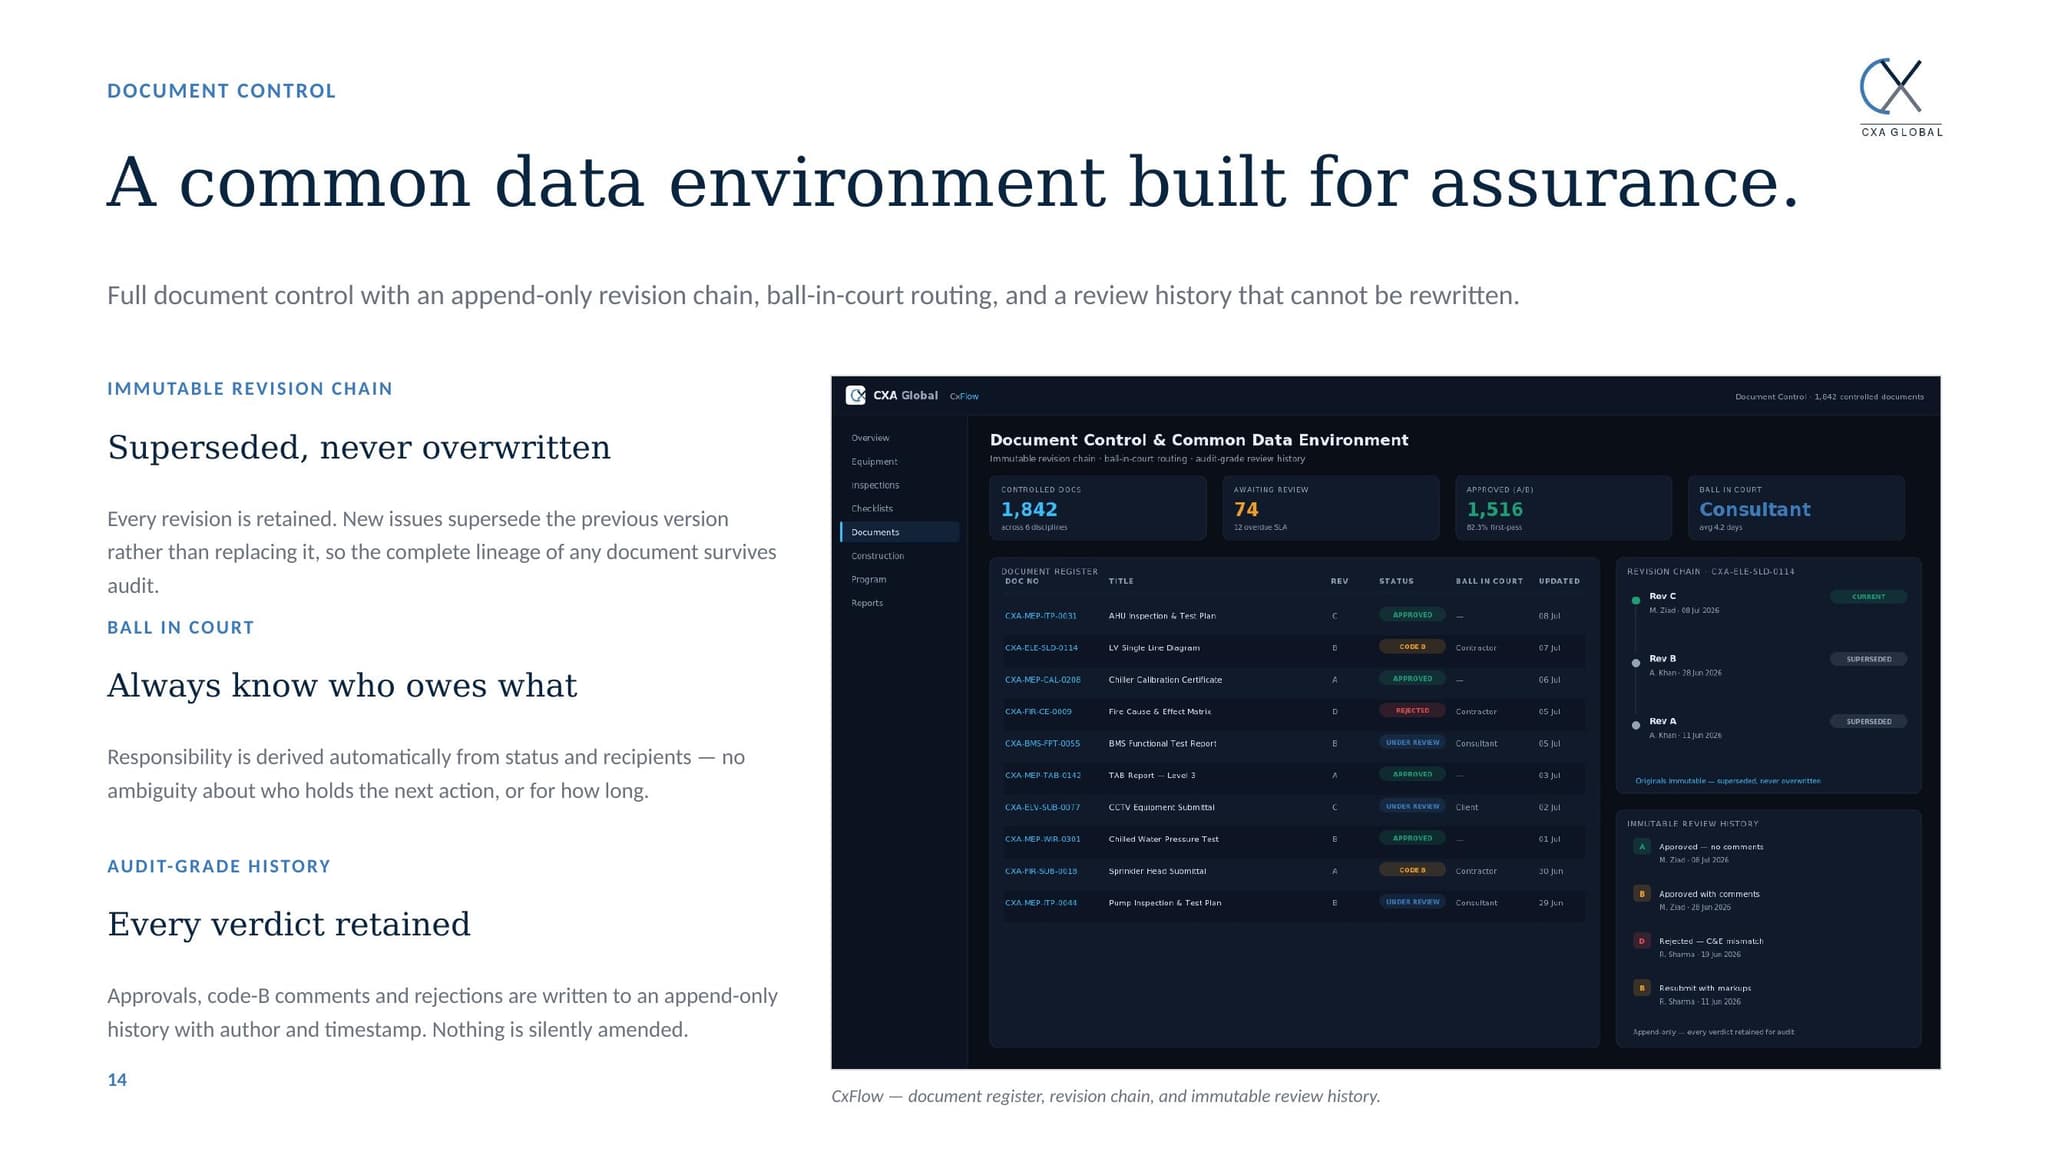The image size is (2048, 1152).
Task: Click Code B badge for LV Single Line Diagram
Action: (1412, 647)
